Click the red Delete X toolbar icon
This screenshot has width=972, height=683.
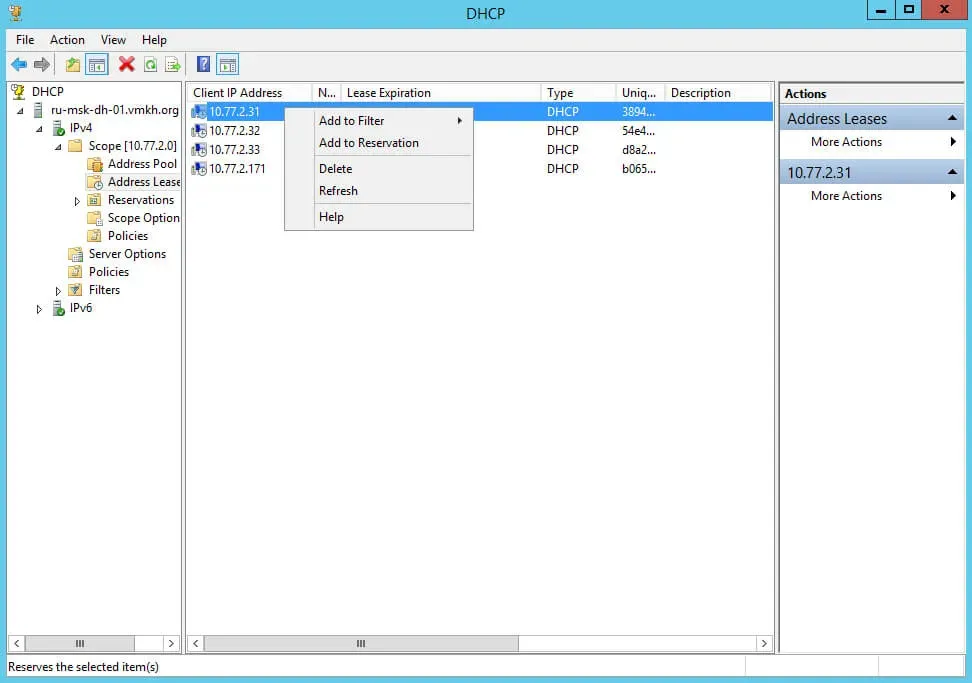126,64
